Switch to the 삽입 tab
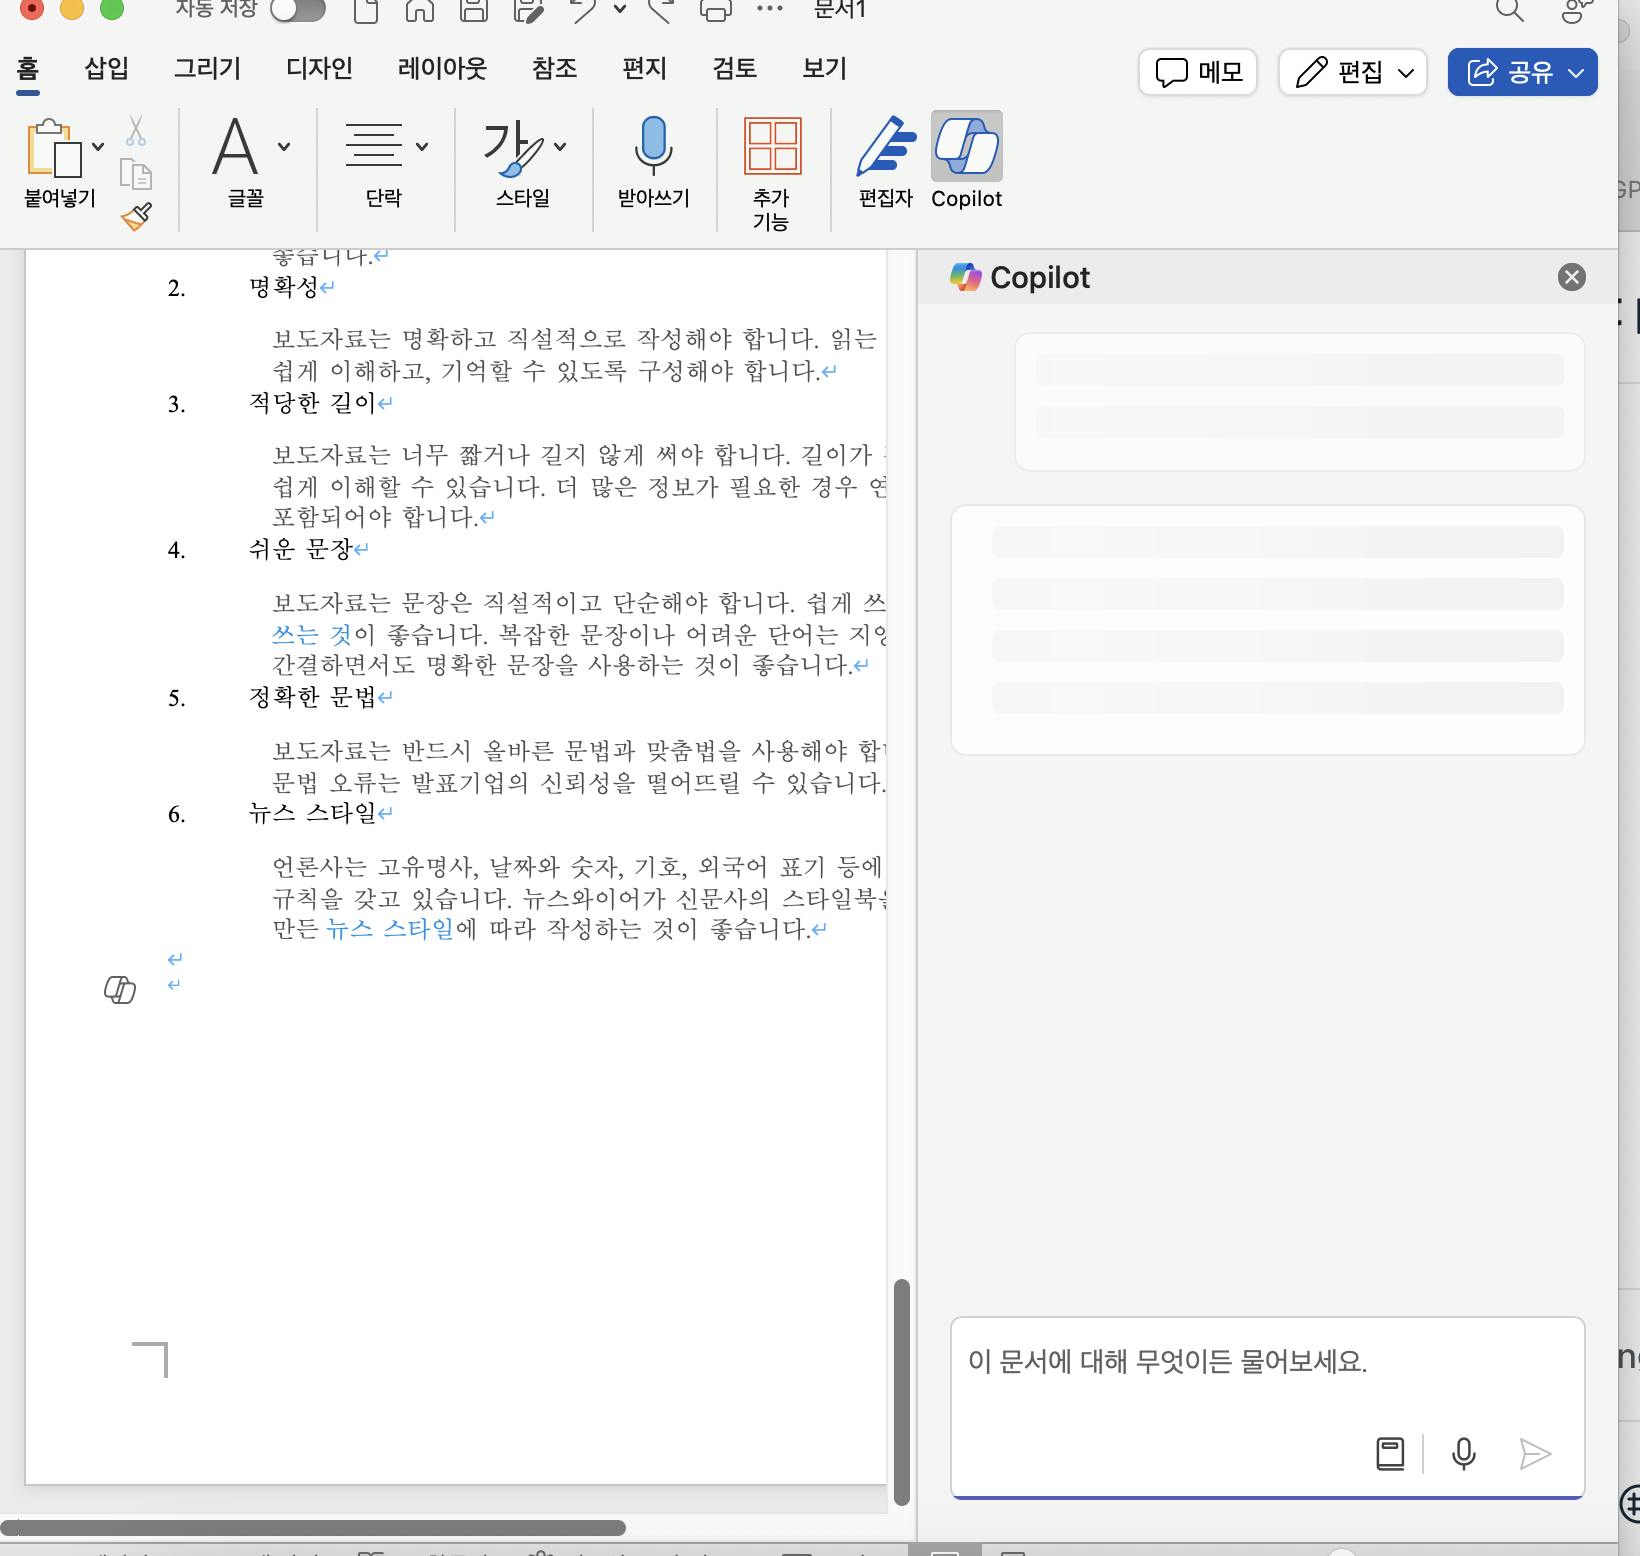Screen dimensions: 1640x1556 pyautogui.click(x=106, y=68)
